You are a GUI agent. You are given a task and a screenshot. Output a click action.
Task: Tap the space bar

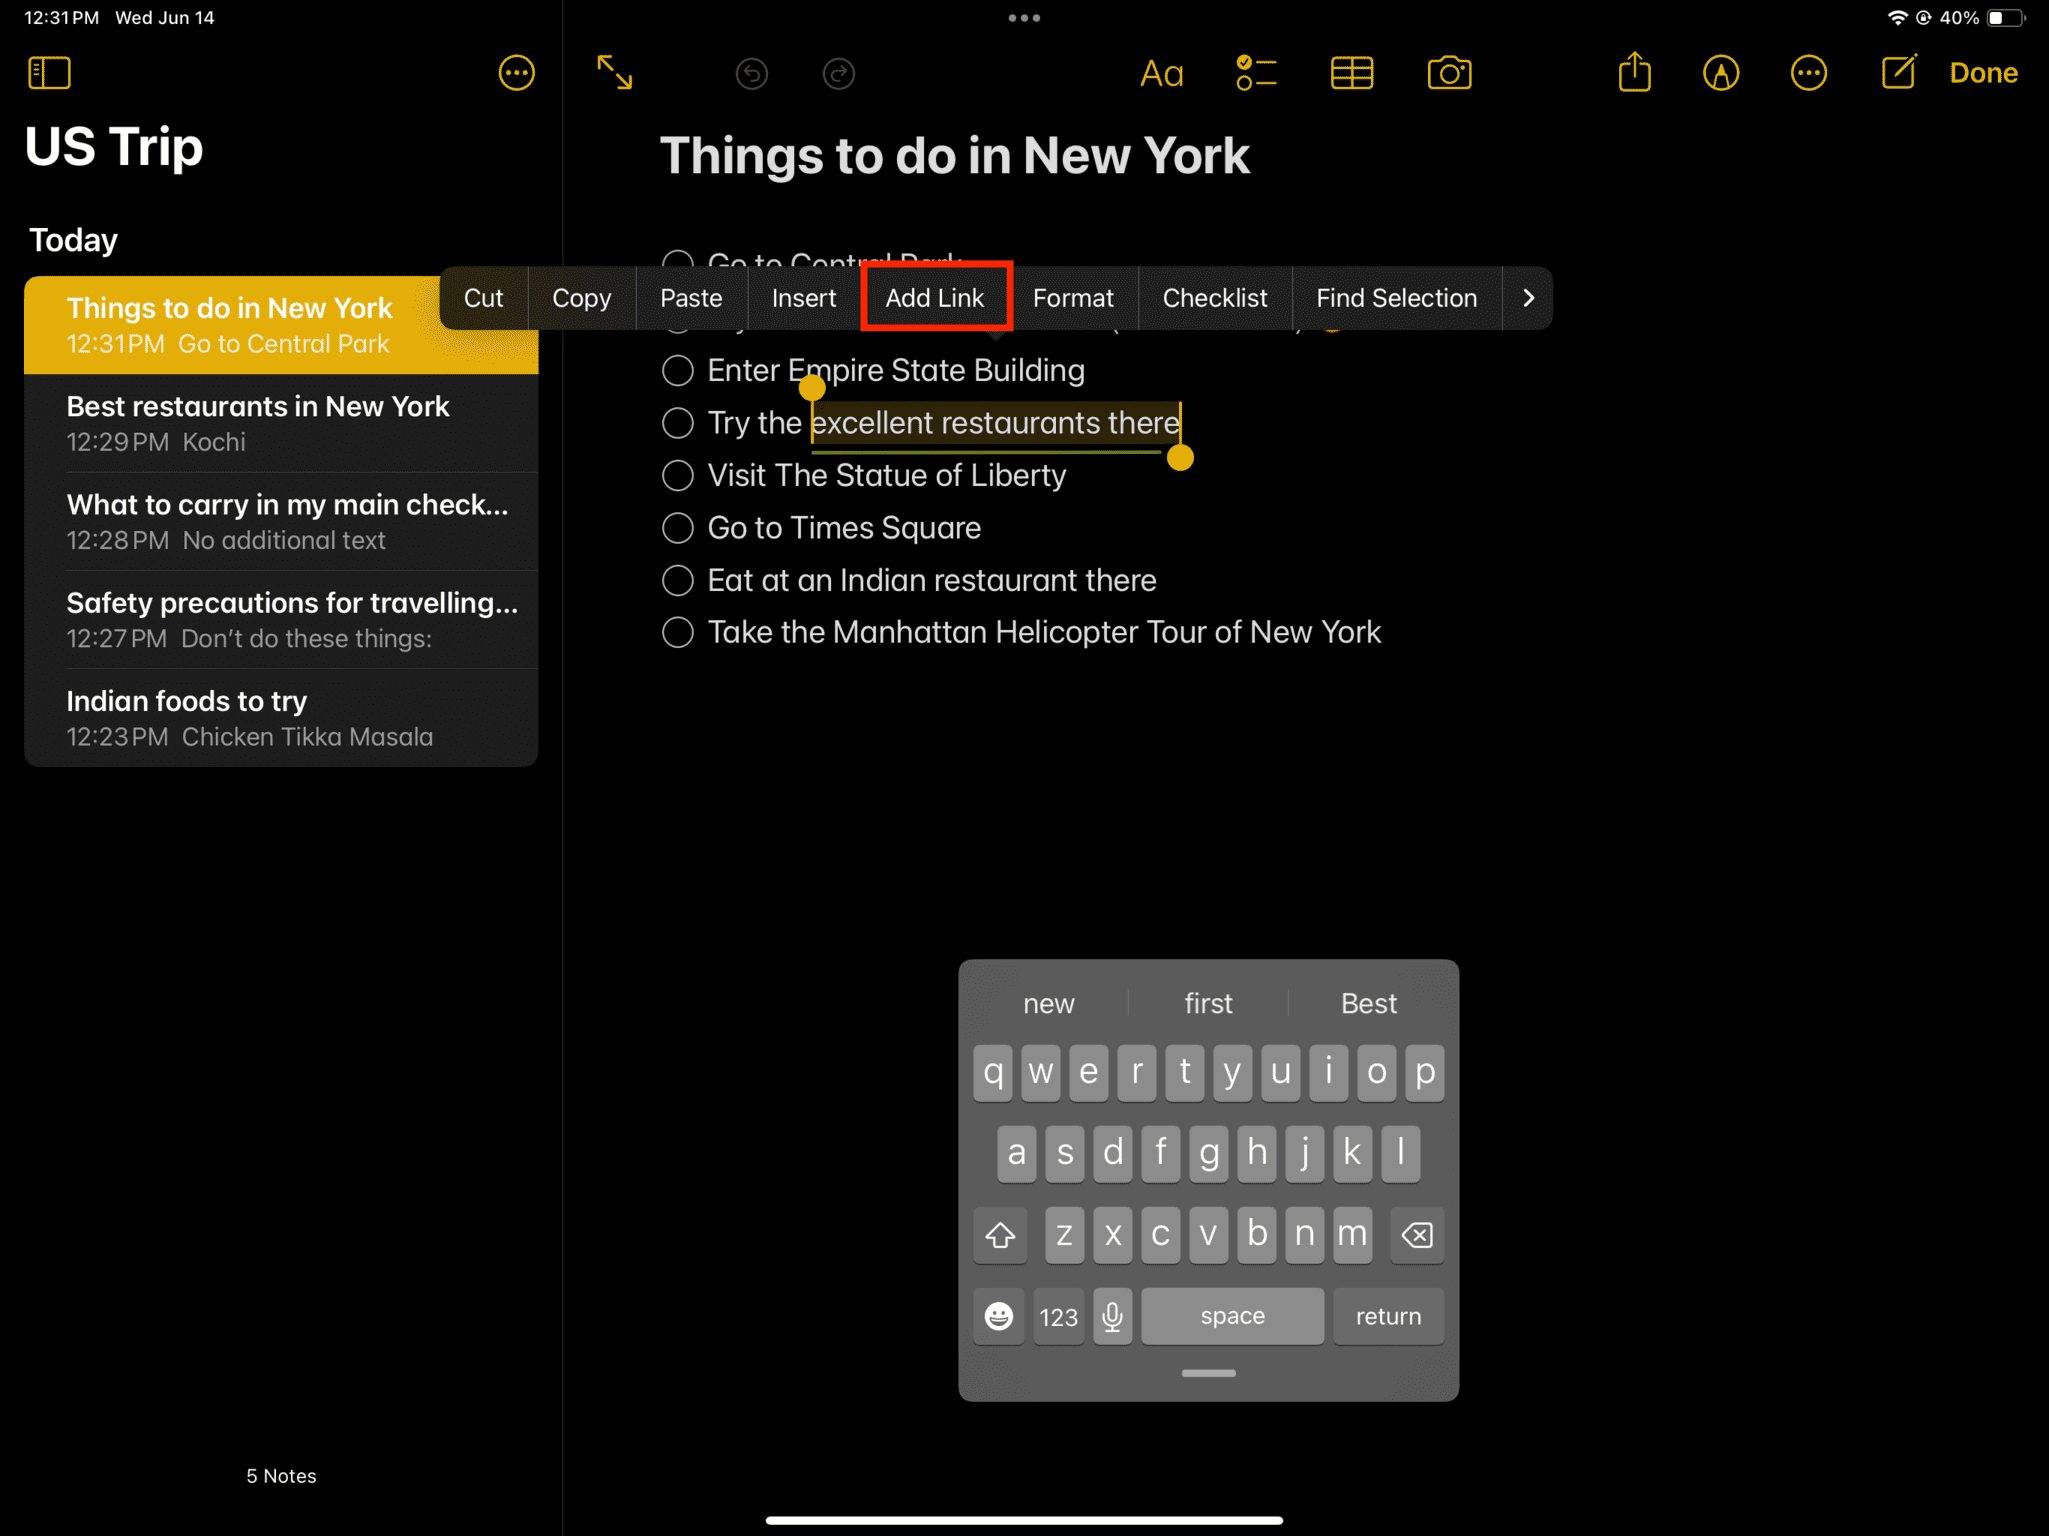(1232, 1316)
